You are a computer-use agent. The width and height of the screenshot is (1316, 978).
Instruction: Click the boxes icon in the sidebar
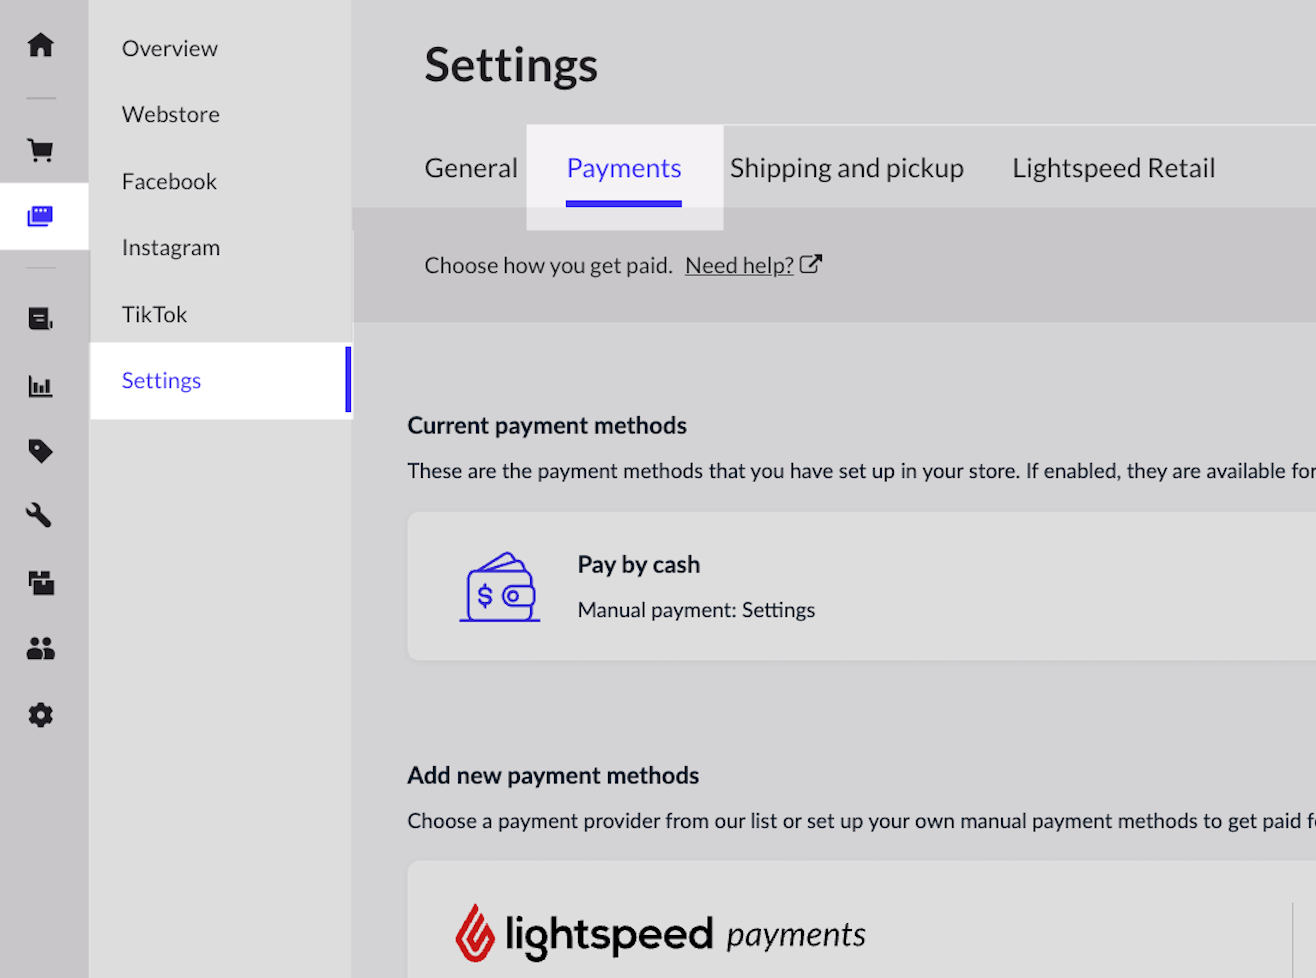[x=40, y=582]
